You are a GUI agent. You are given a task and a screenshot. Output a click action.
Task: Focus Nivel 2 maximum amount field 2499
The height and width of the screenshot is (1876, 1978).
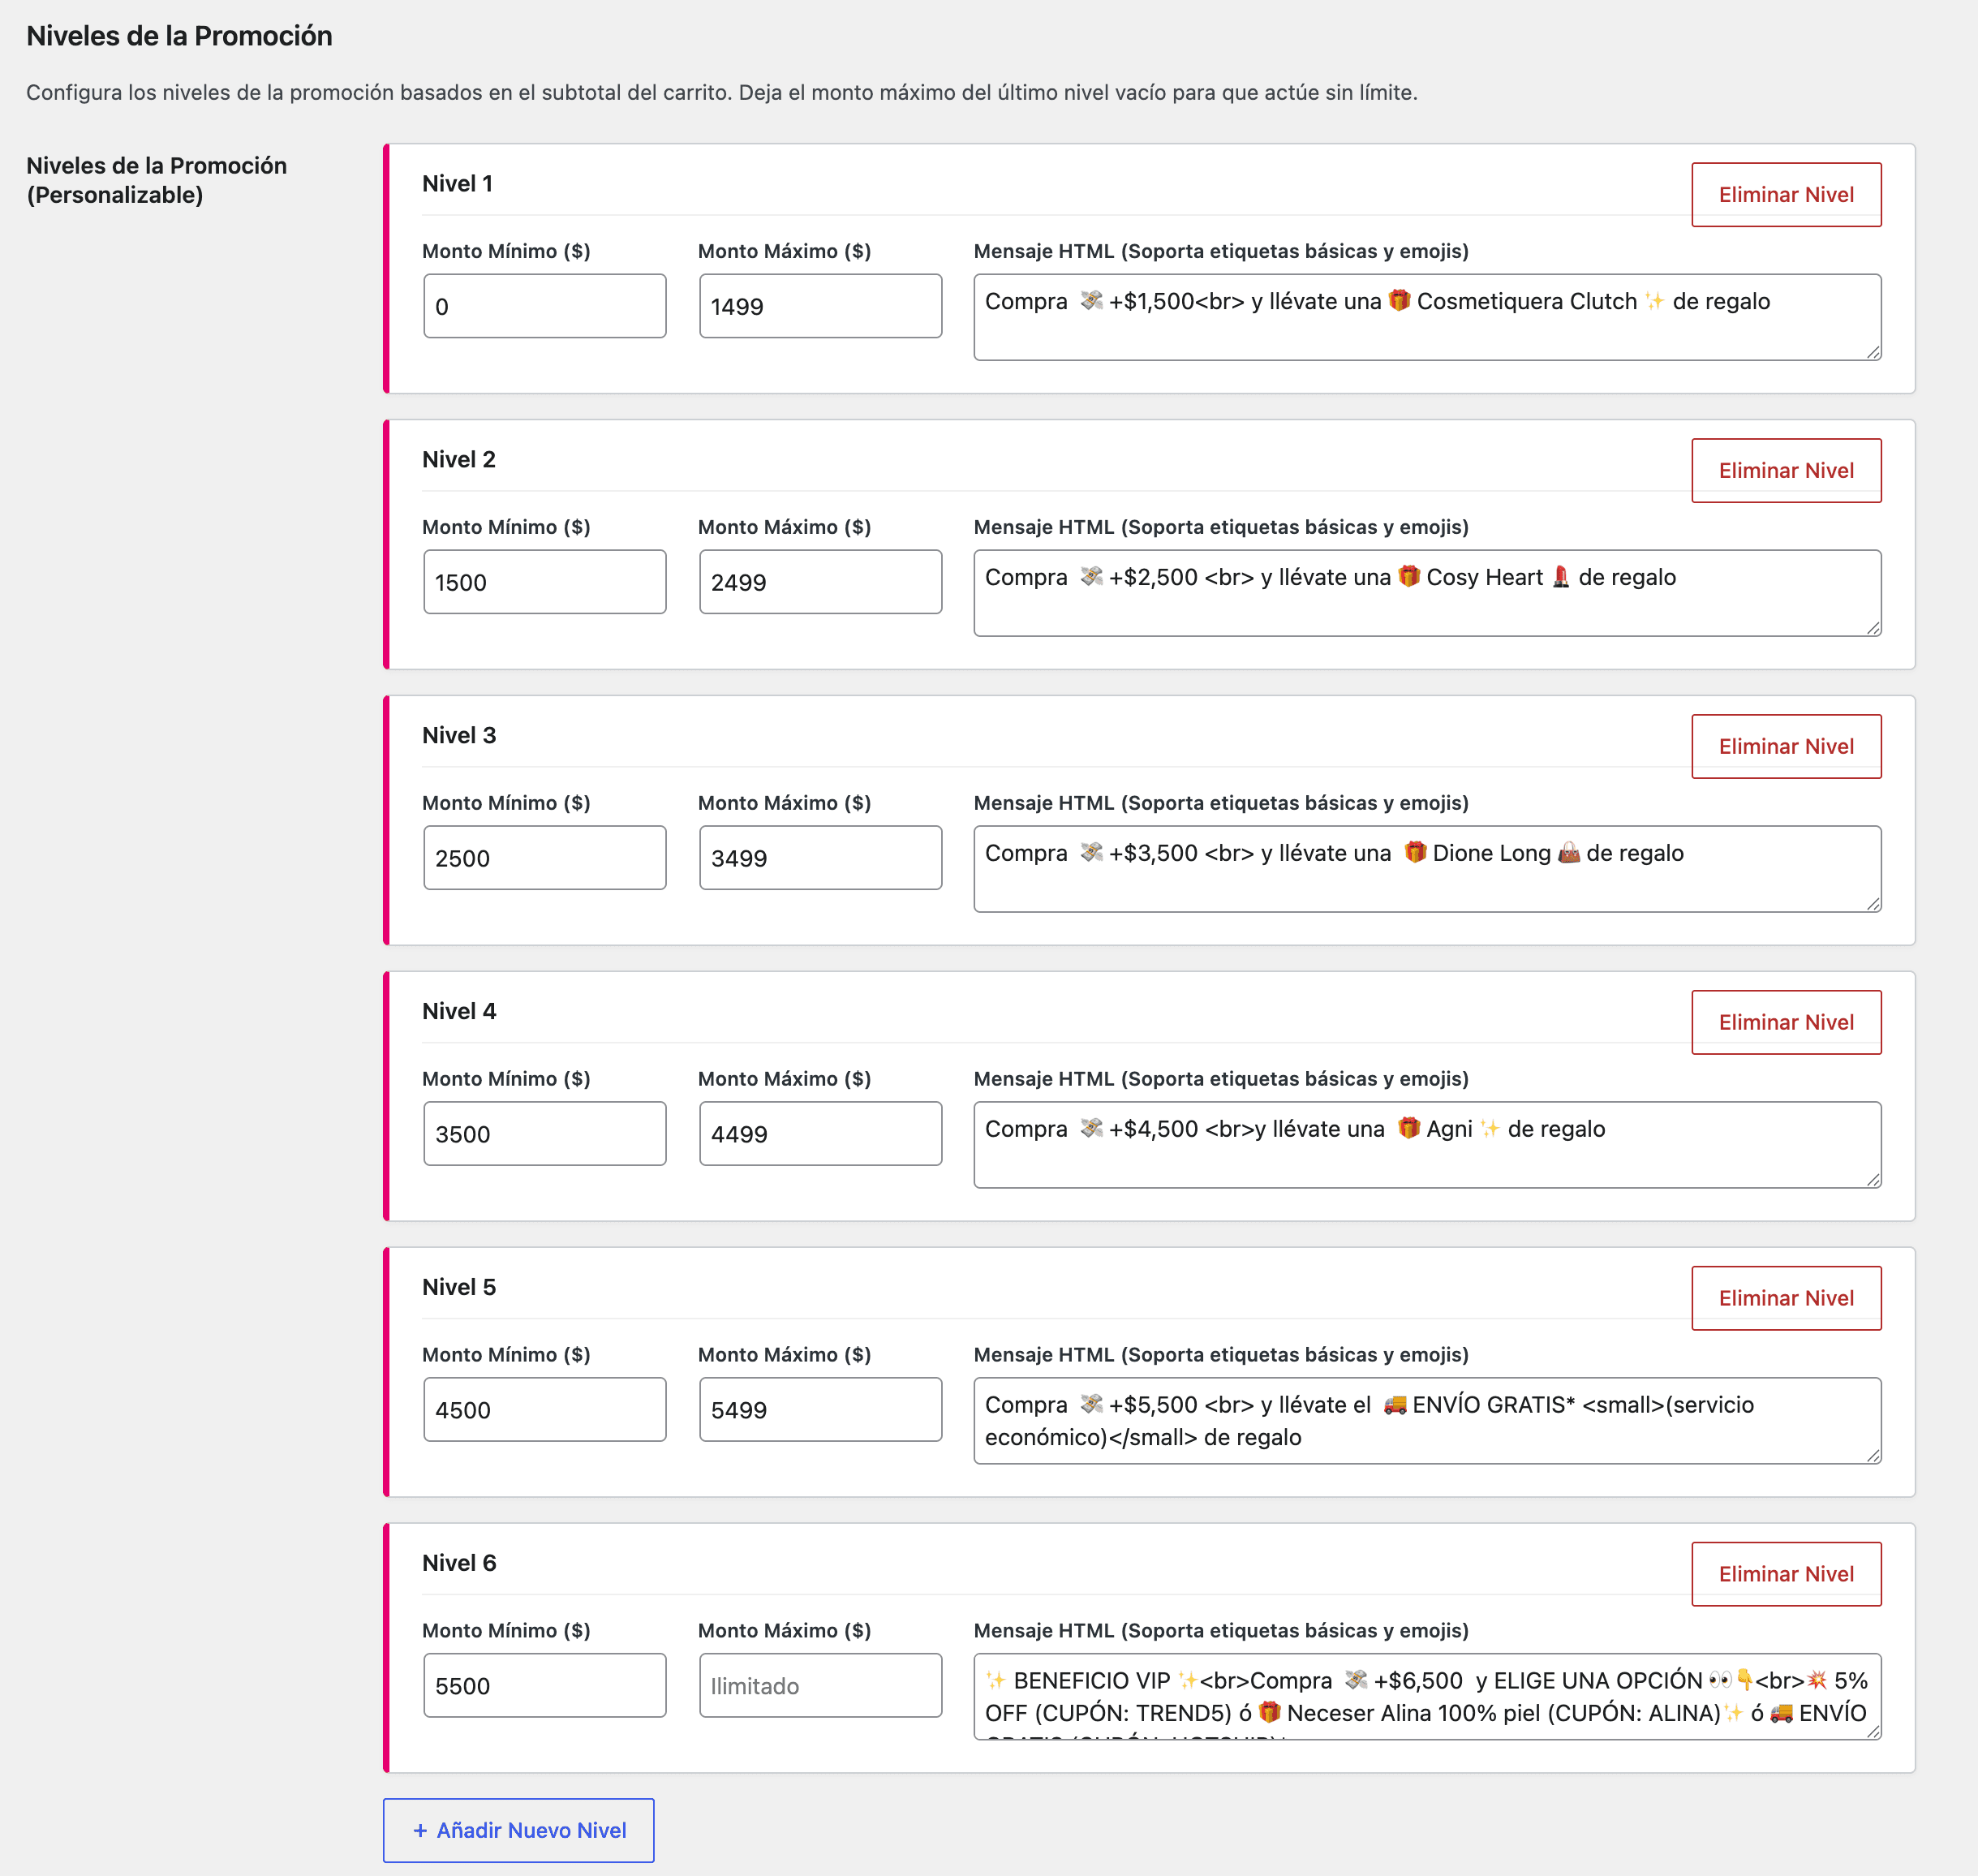point(821,582)
